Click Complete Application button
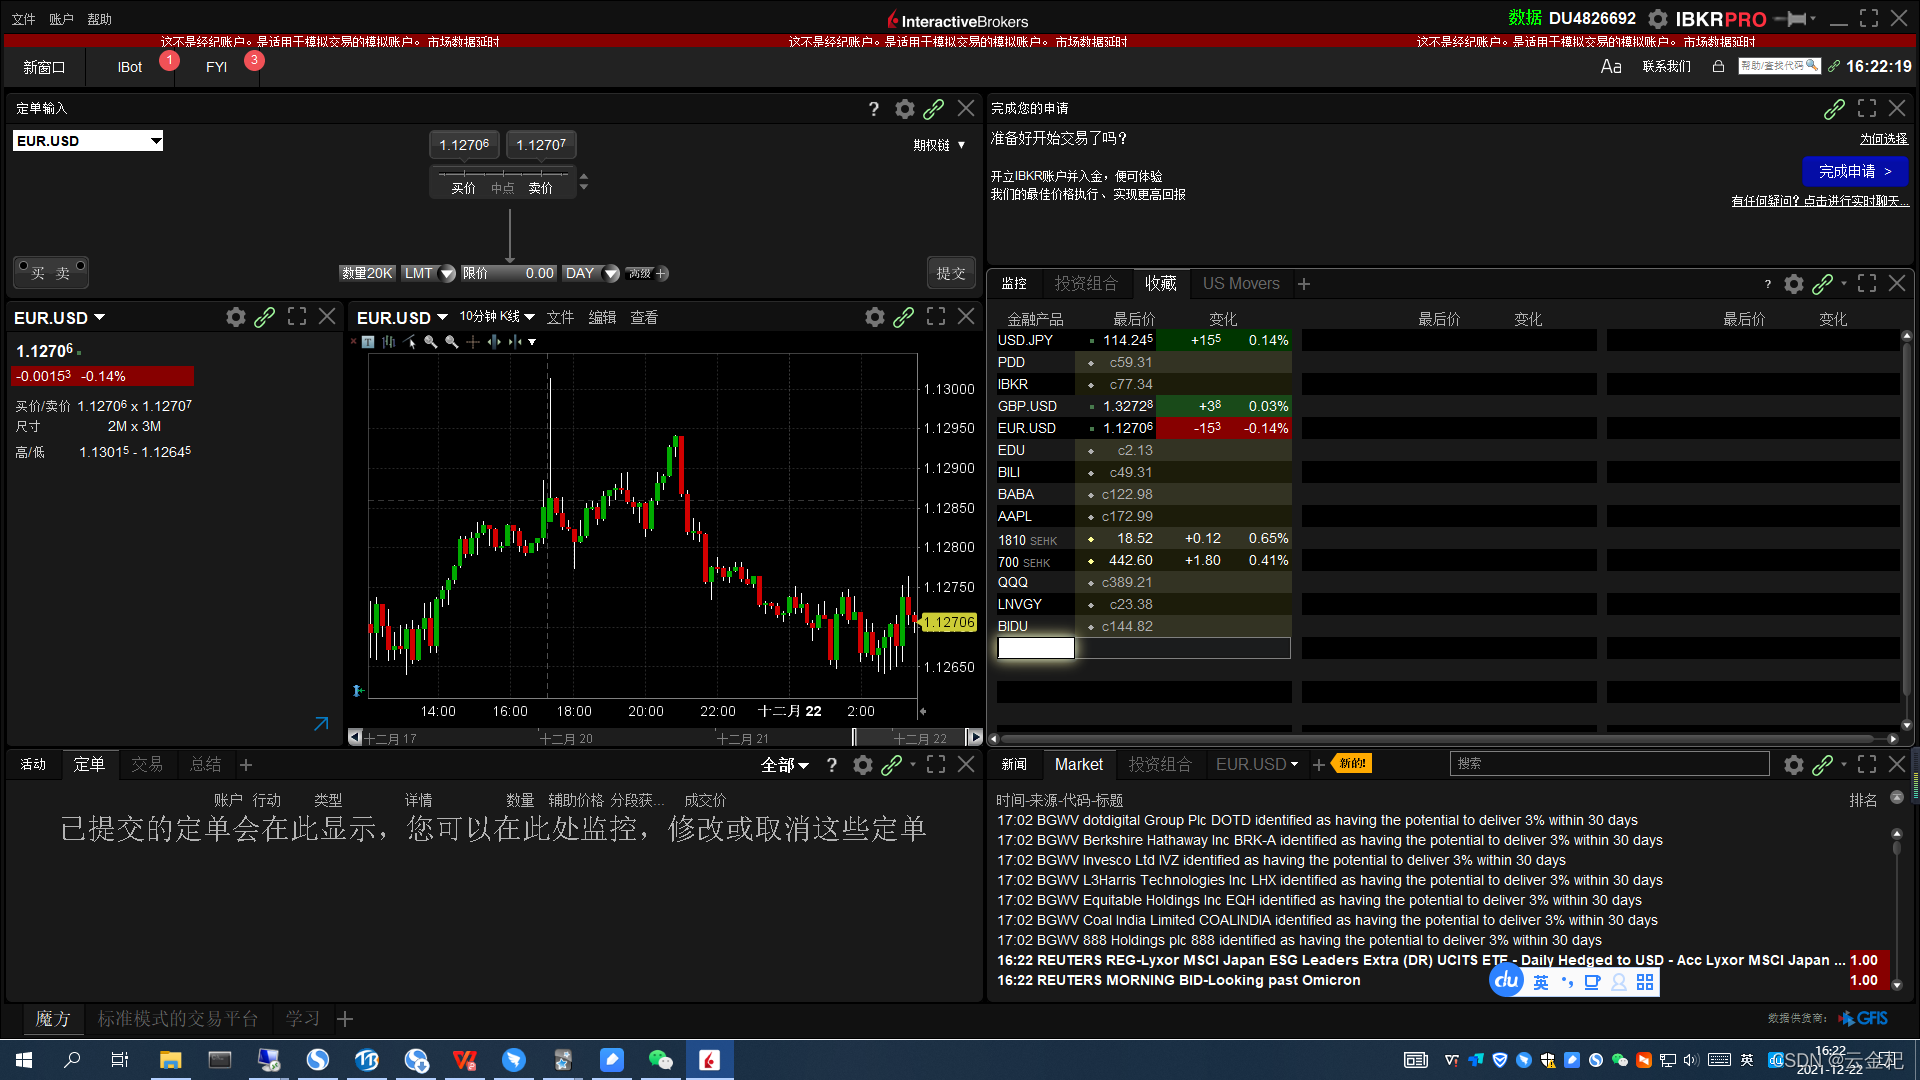Screen dimensions: 1920x1080 point(1855,172)
